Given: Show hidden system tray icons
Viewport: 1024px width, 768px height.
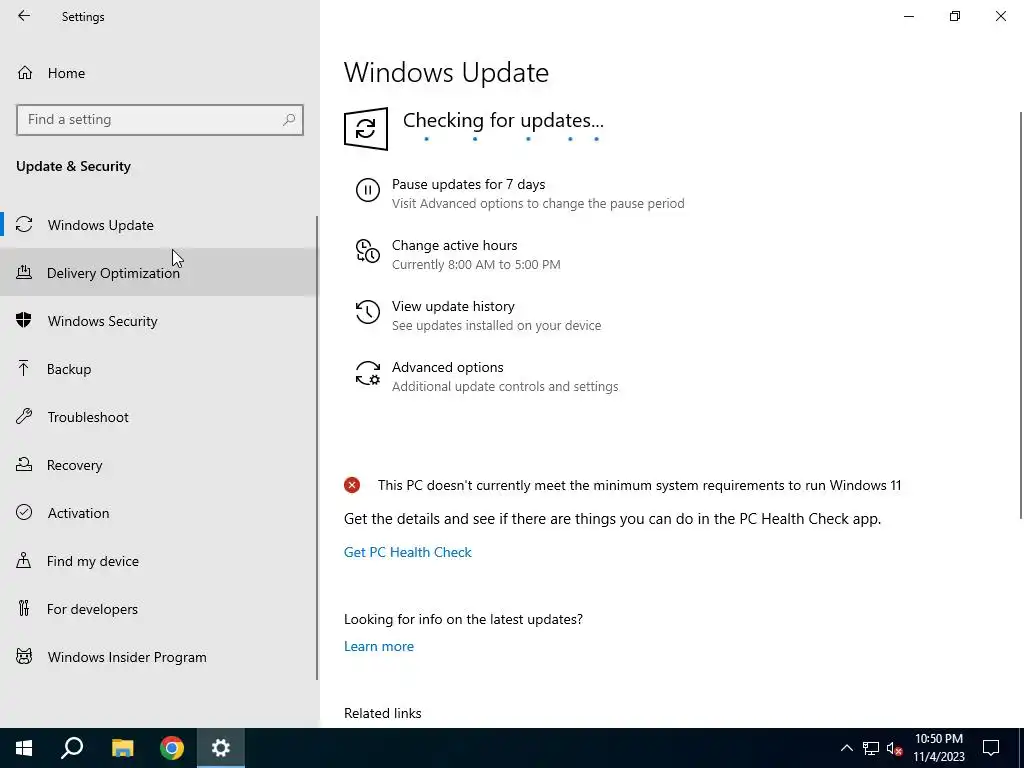Looking at the screenshot, I should 846,748.
